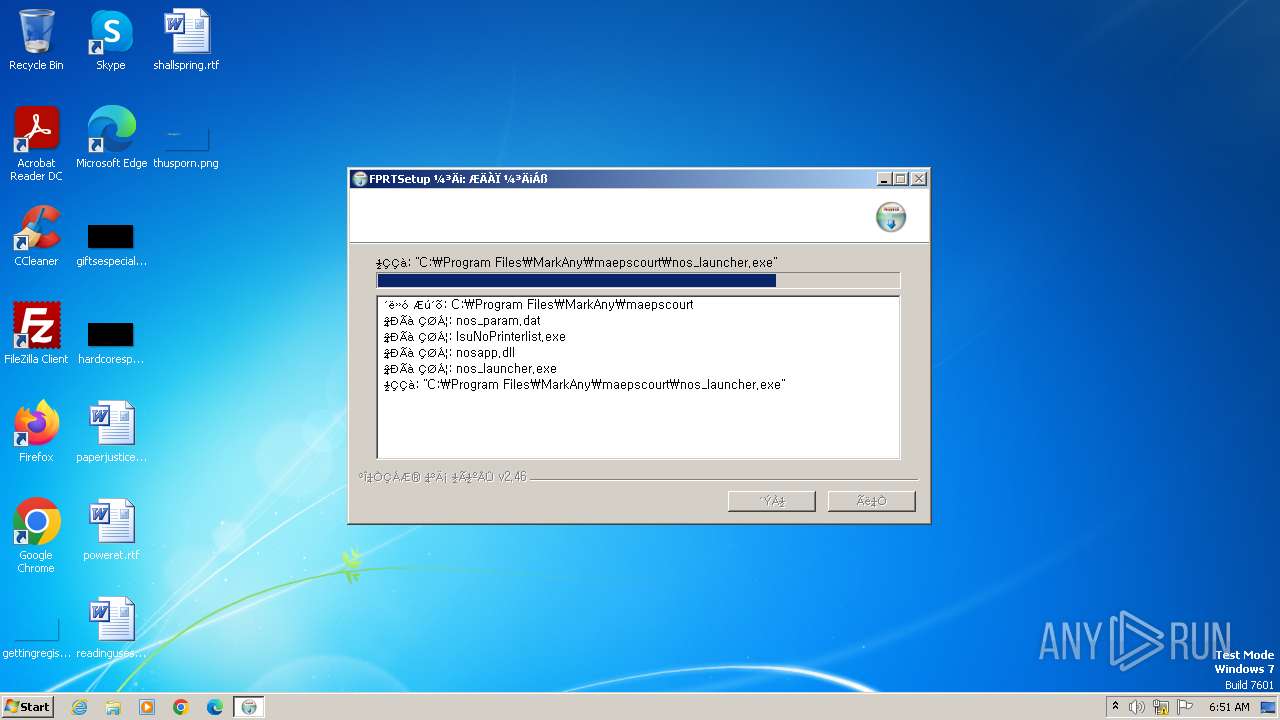Minimize the FPRTSetup window
Image resolution: width=1280 pixels, height=720 pixels.
(x=884, y=179)
